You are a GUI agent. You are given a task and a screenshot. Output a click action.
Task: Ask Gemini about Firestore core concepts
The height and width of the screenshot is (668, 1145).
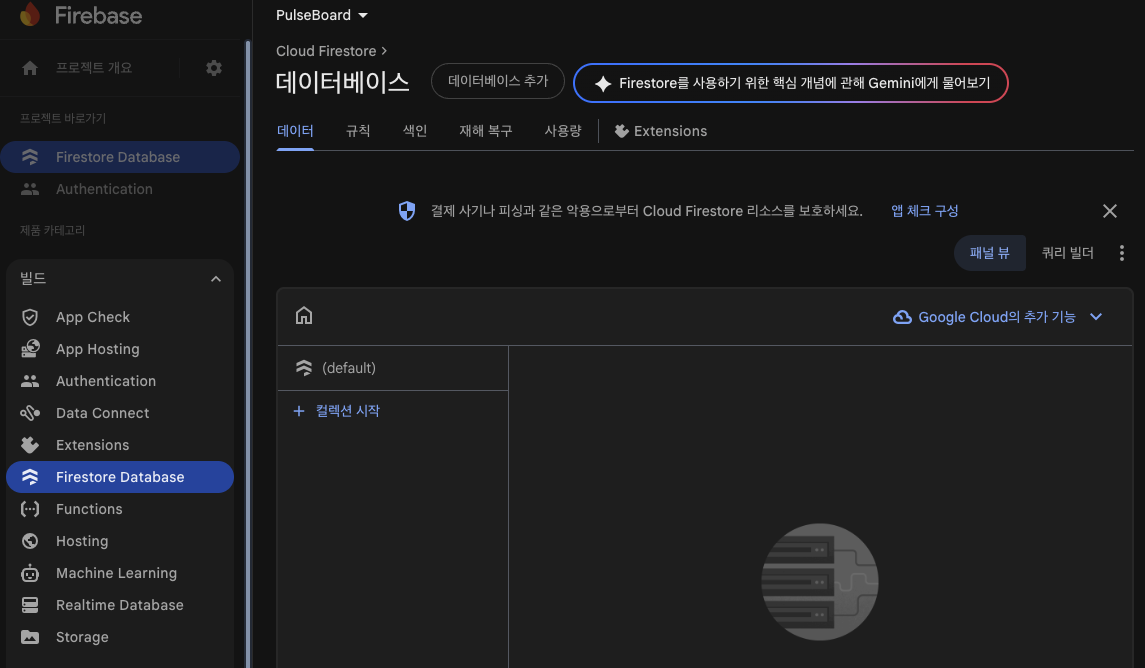click(x=791, y=83)
